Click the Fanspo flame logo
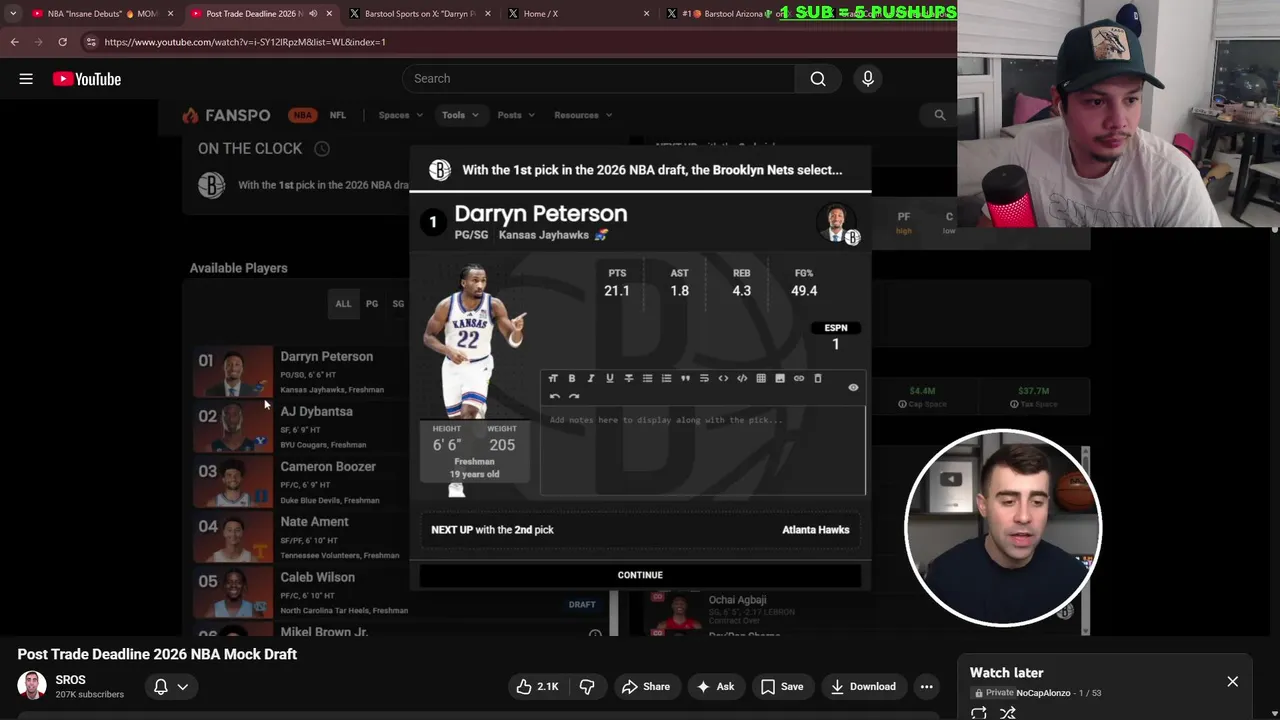 click(190, 115)
